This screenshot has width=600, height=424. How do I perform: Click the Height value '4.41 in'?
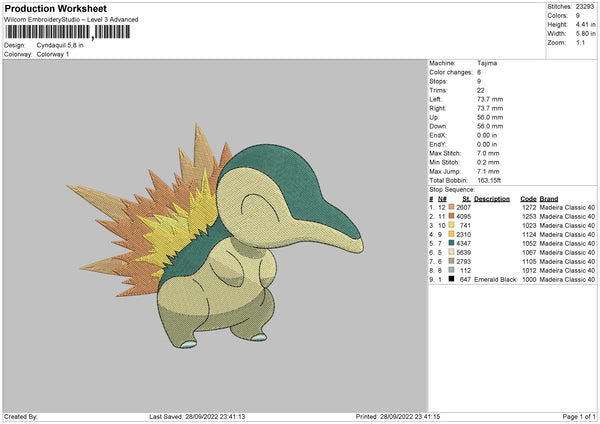click(x=585, y=24)
